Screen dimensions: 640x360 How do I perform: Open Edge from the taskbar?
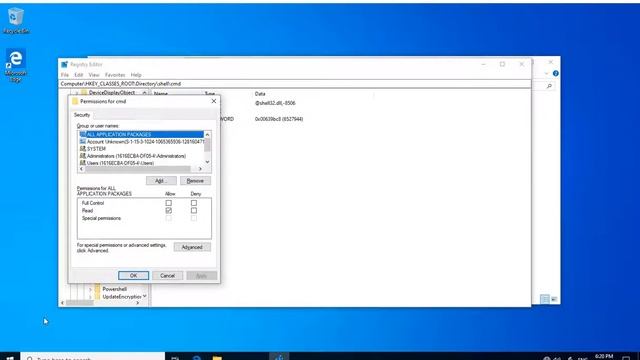[x=197, y=357]
